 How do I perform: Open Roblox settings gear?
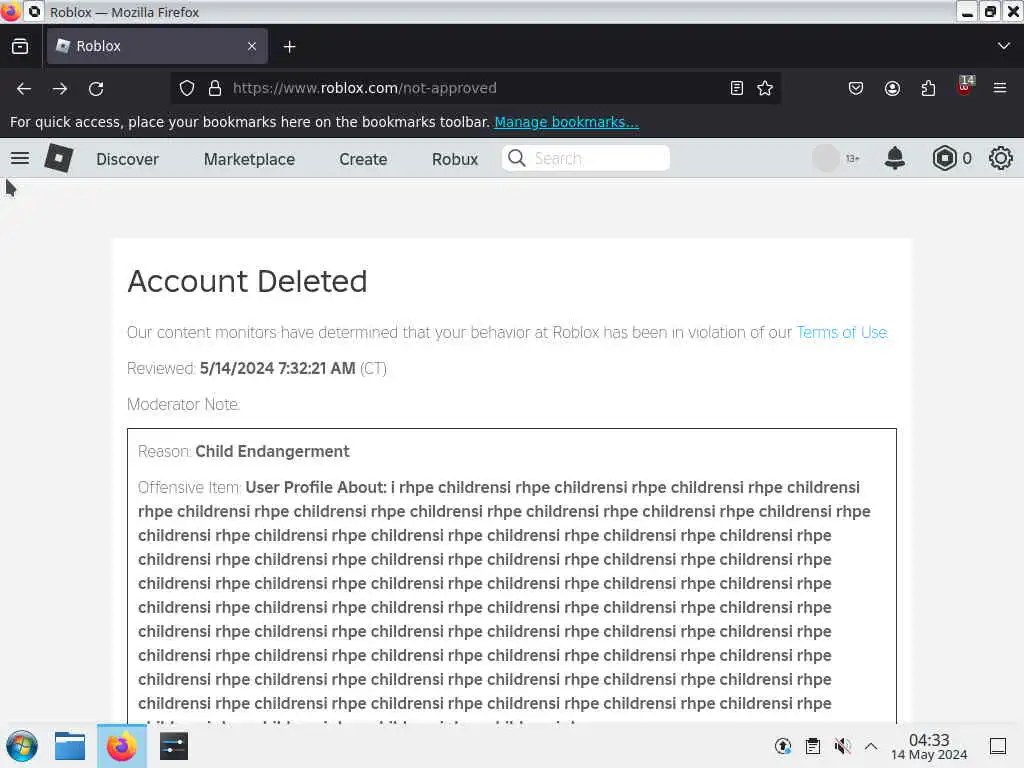pyautogui.click(x=1000, y=158)
